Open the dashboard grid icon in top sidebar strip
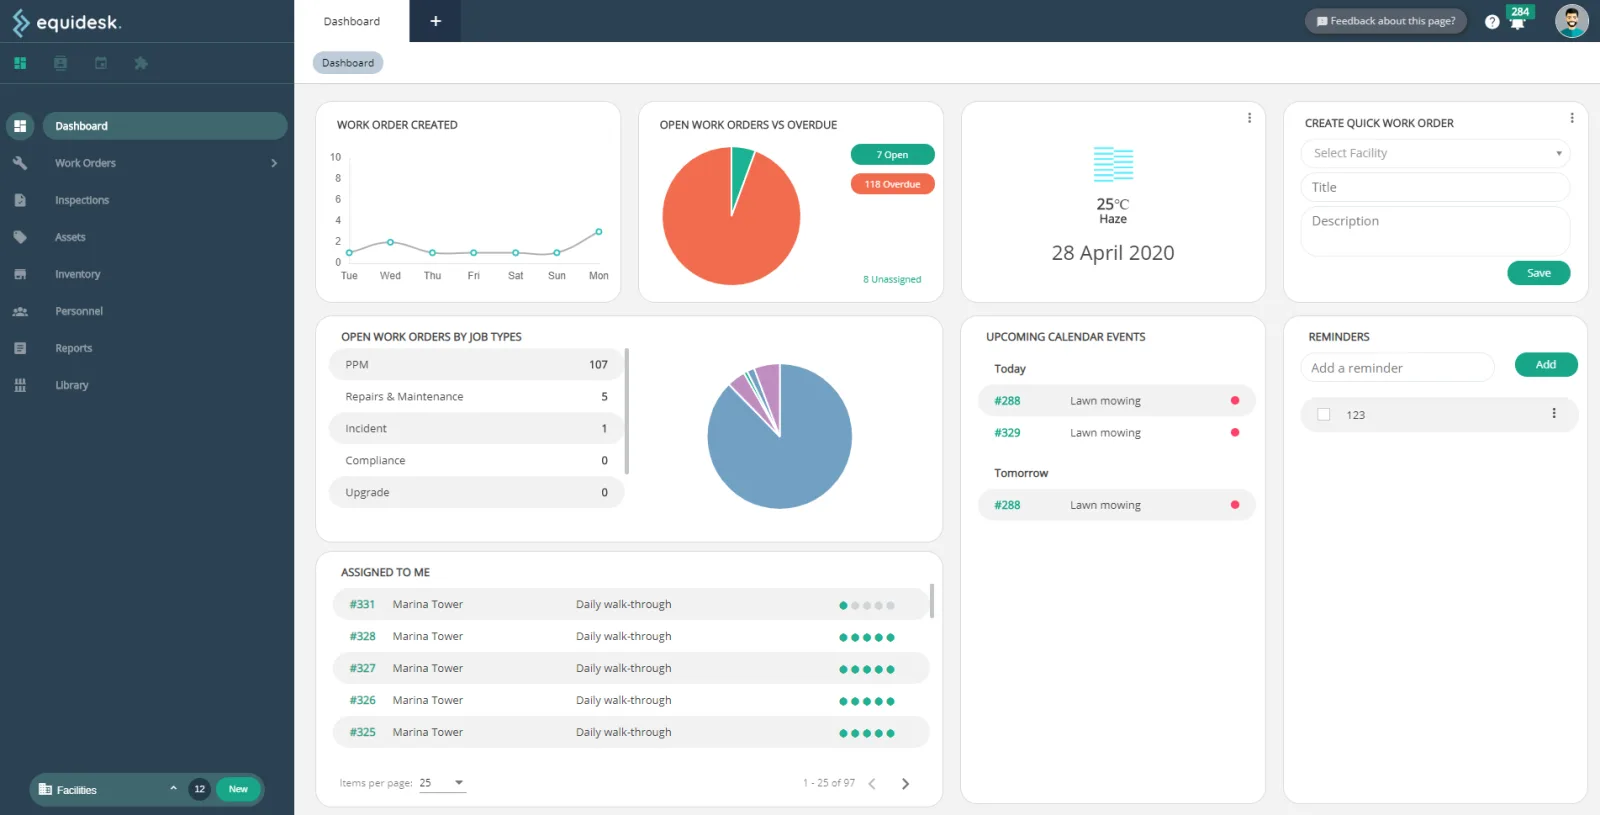 pos(20,63)
